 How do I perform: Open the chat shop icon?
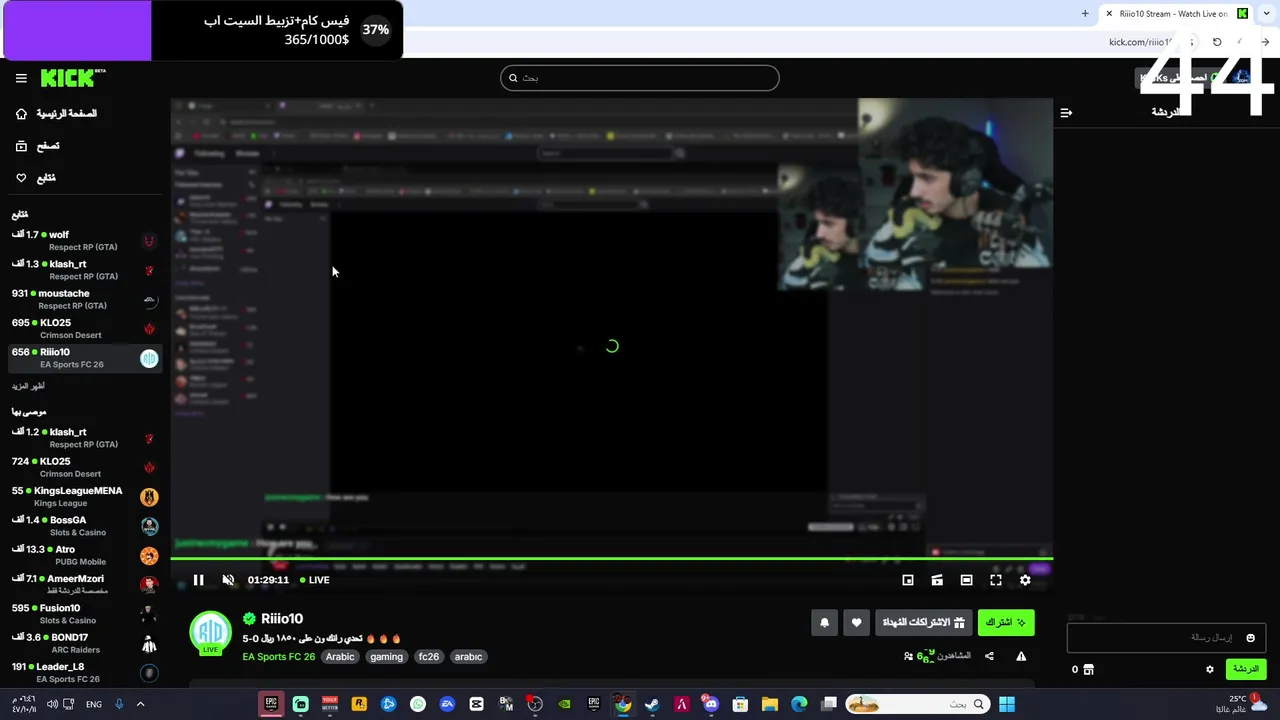pyautogui.click(x=1089, y=670)
